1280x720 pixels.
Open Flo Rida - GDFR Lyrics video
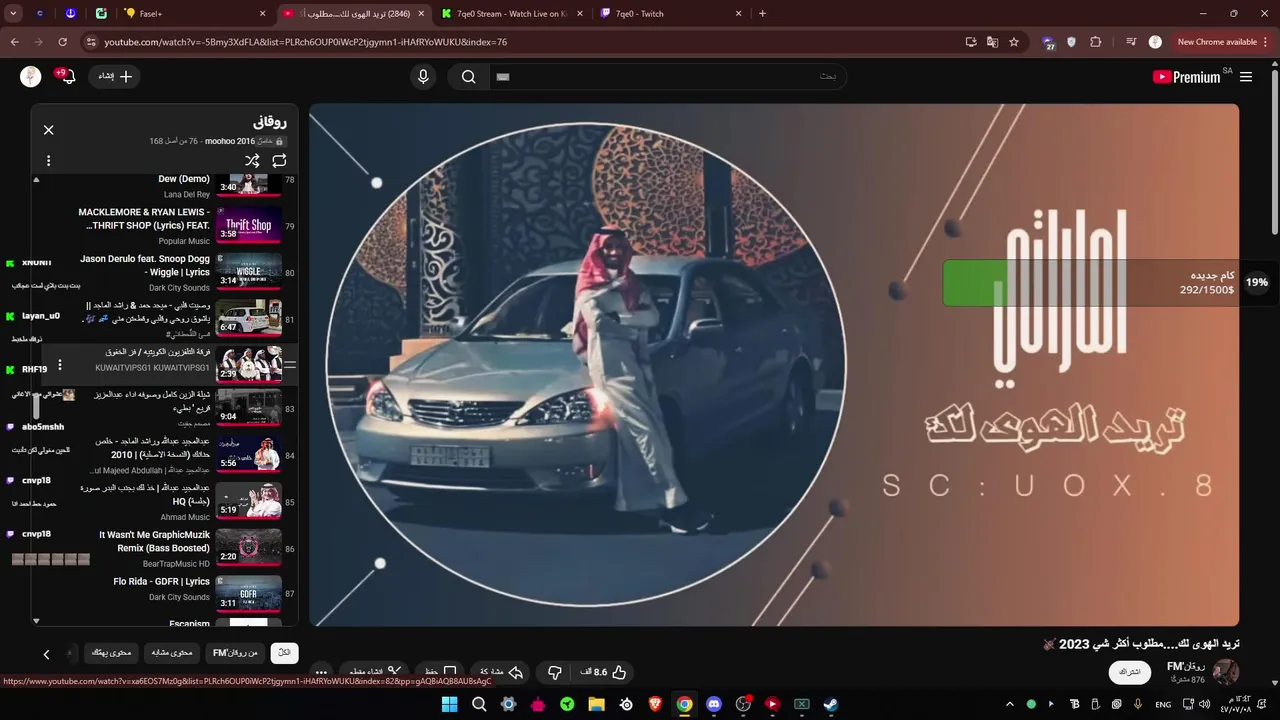tap(164, 592)
